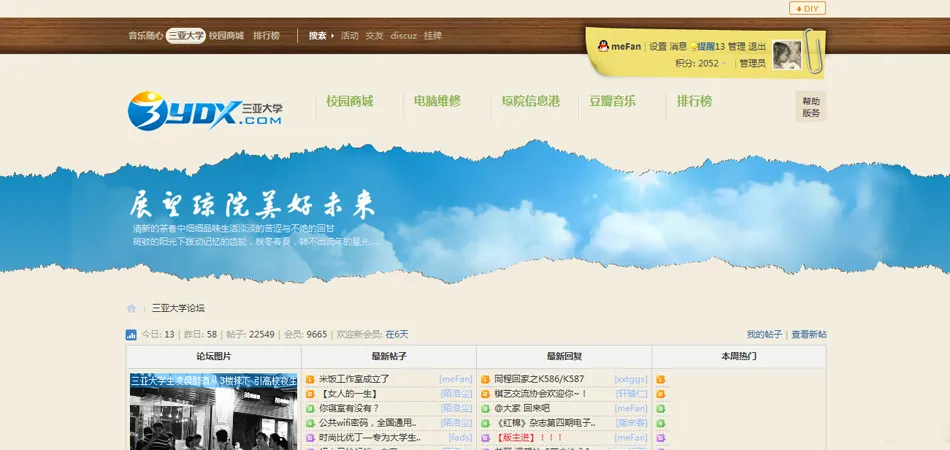Image resolution: width=950 pixels, height=450 pixels.
Task: Select the highlighted 三亚大学 top tab
Action: click(x=186, y=36)
